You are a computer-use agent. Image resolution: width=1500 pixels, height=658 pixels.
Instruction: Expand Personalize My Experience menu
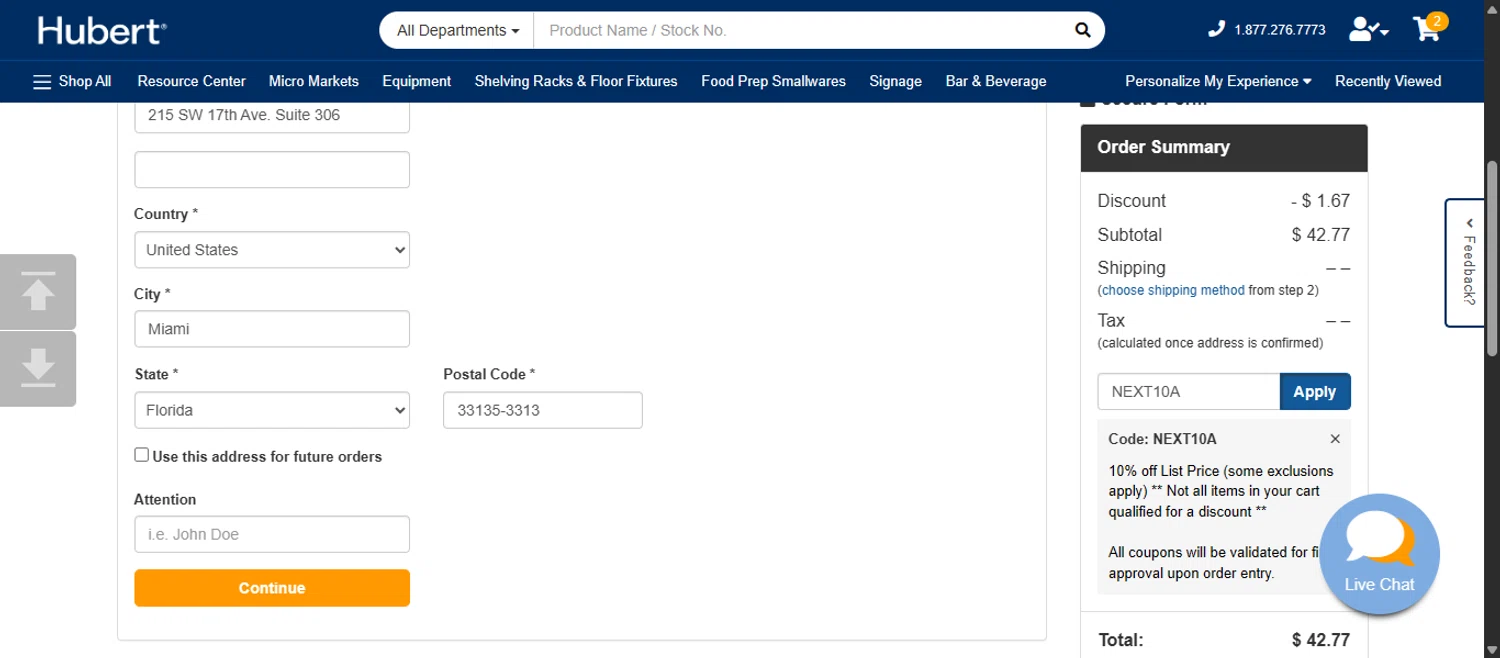(1218, 81)
